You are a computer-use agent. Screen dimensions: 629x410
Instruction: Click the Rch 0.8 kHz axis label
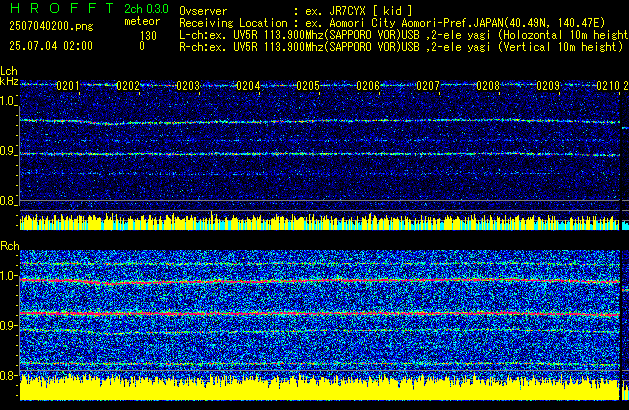(8, 375)
